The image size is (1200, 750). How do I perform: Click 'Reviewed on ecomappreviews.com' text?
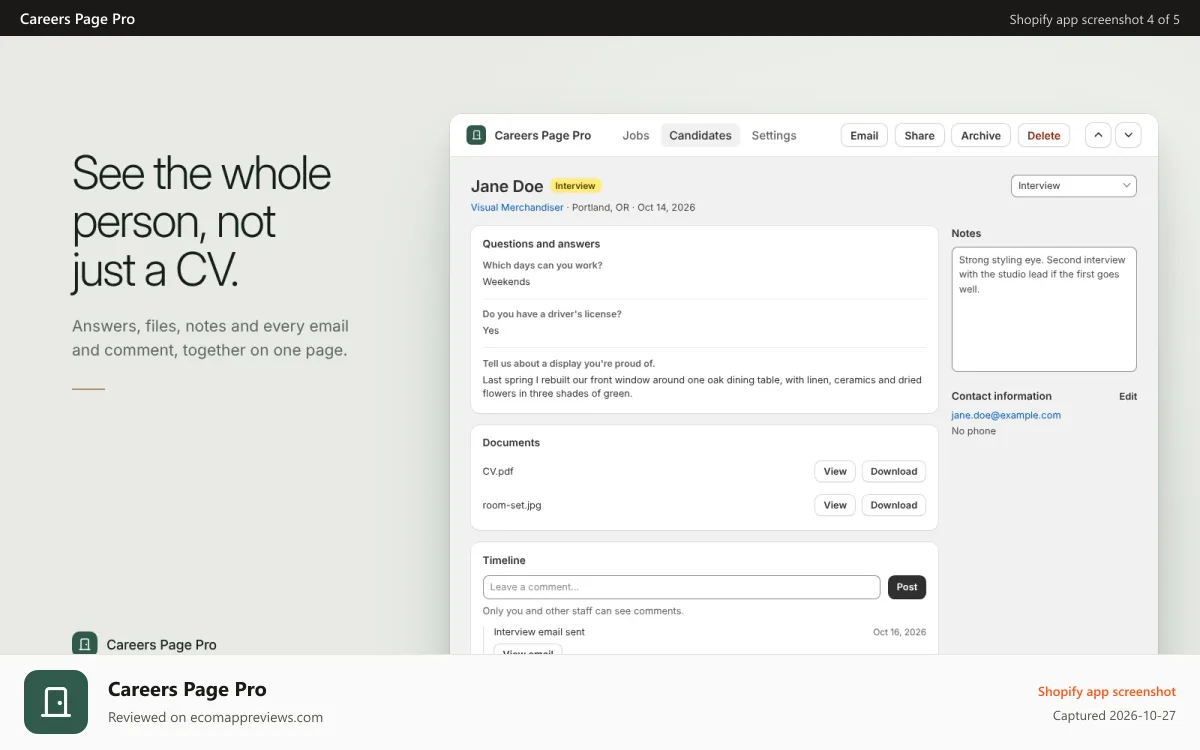[215, 717]
